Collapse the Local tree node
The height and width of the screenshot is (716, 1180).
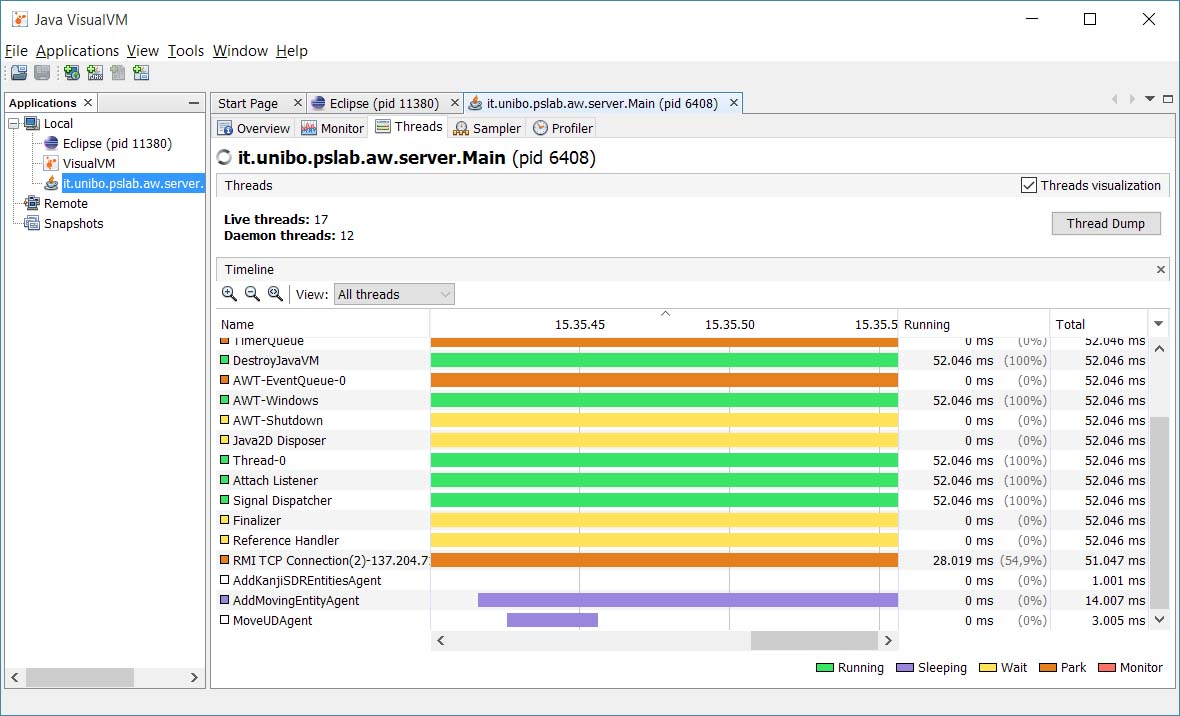pyautogui.click(x=14, y=123)
